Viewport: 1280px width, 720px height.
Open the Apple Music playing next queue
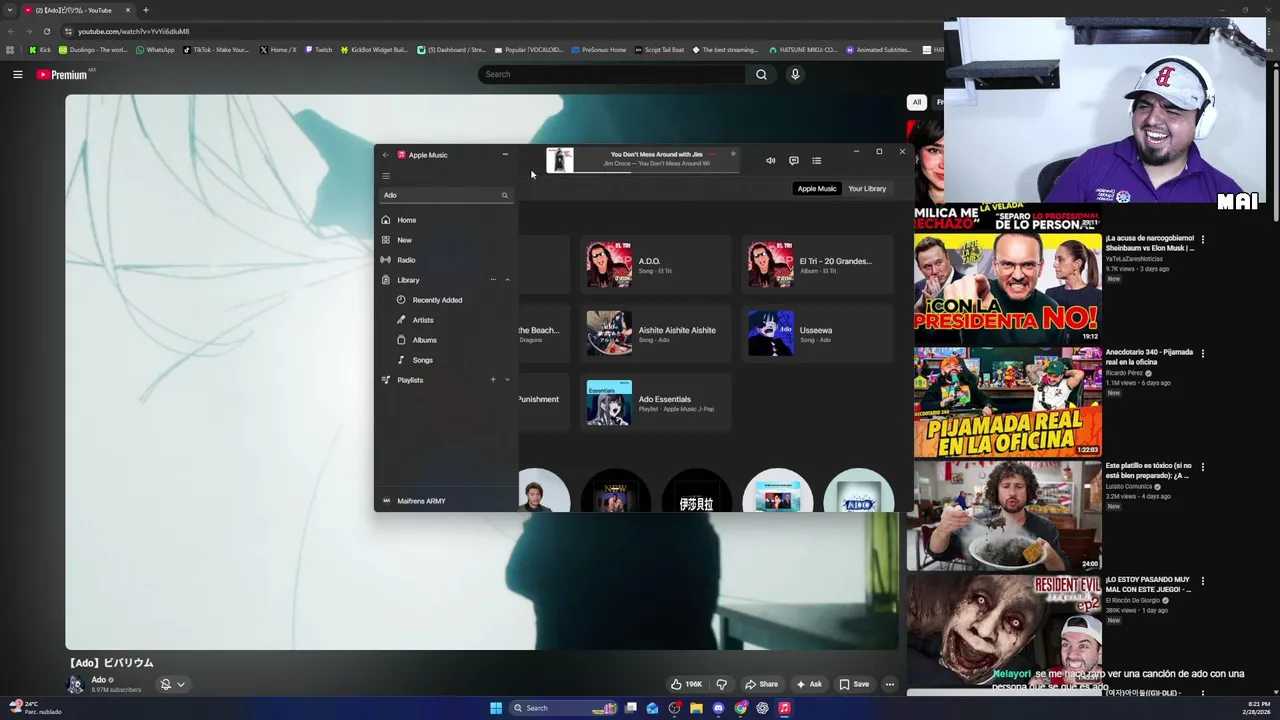coord(817,160)
